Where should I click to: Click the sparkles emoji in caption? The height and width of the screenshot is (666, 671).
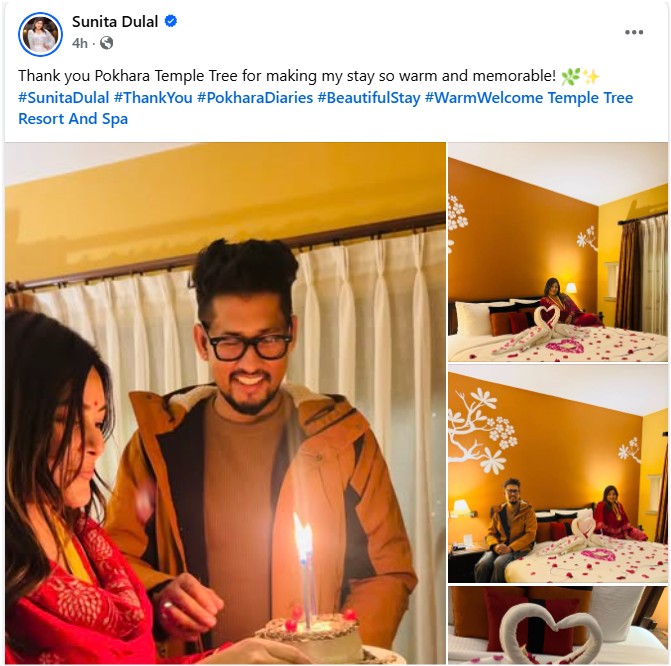pyautogui.click(x=591, y=76)
